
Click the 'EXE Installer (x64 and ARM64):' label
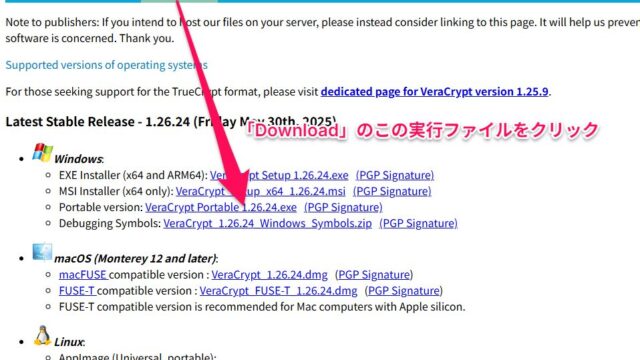133,175
